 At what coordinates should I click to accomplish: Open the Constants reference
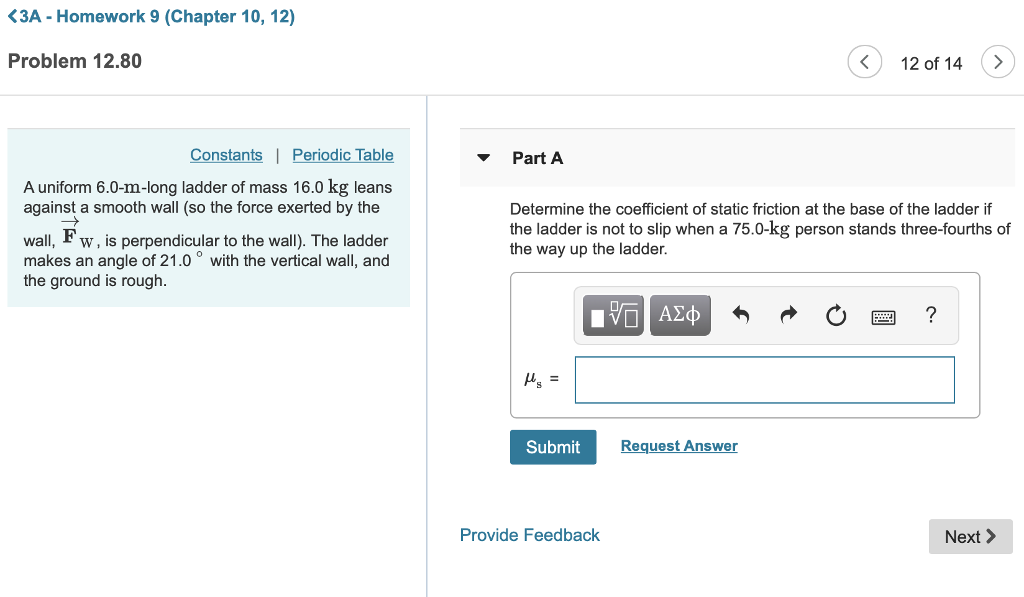[226, 155]
